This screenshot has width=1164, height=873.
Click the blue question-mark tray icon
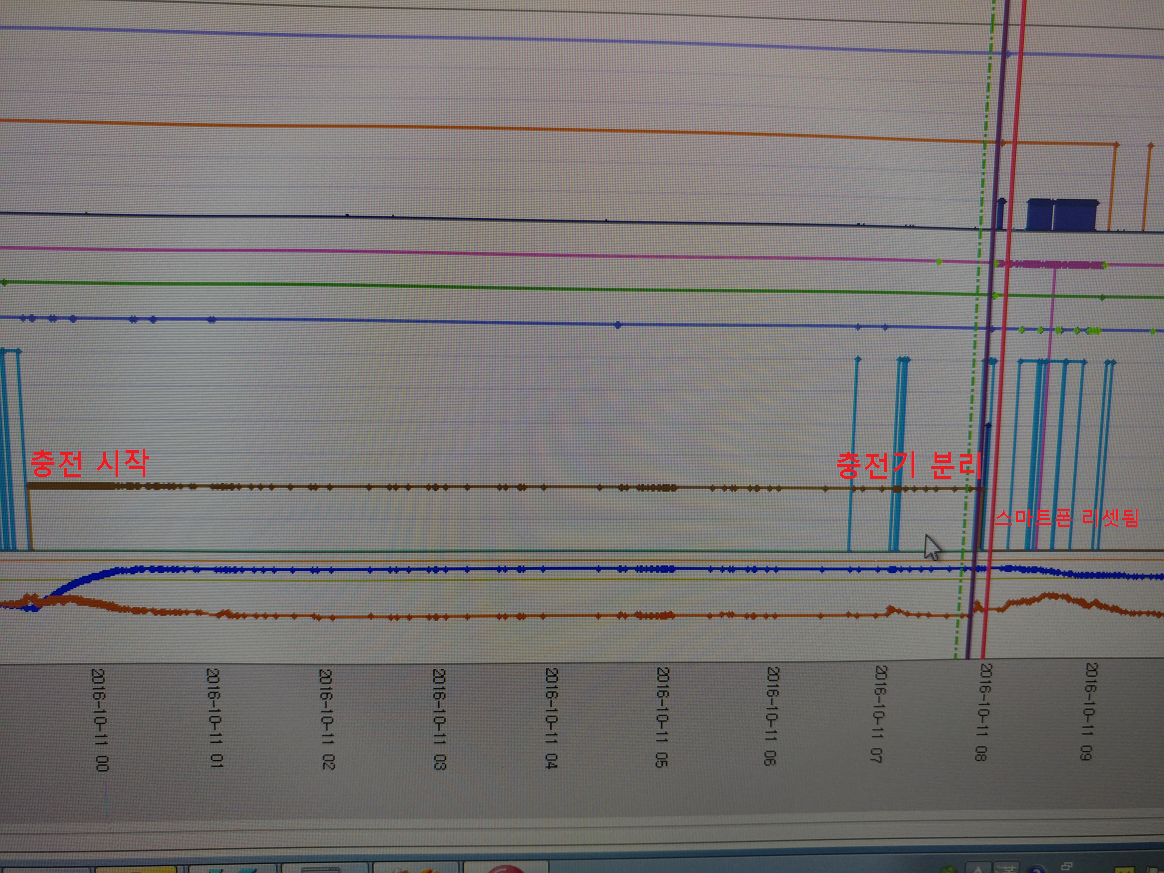coord(1037,869)
